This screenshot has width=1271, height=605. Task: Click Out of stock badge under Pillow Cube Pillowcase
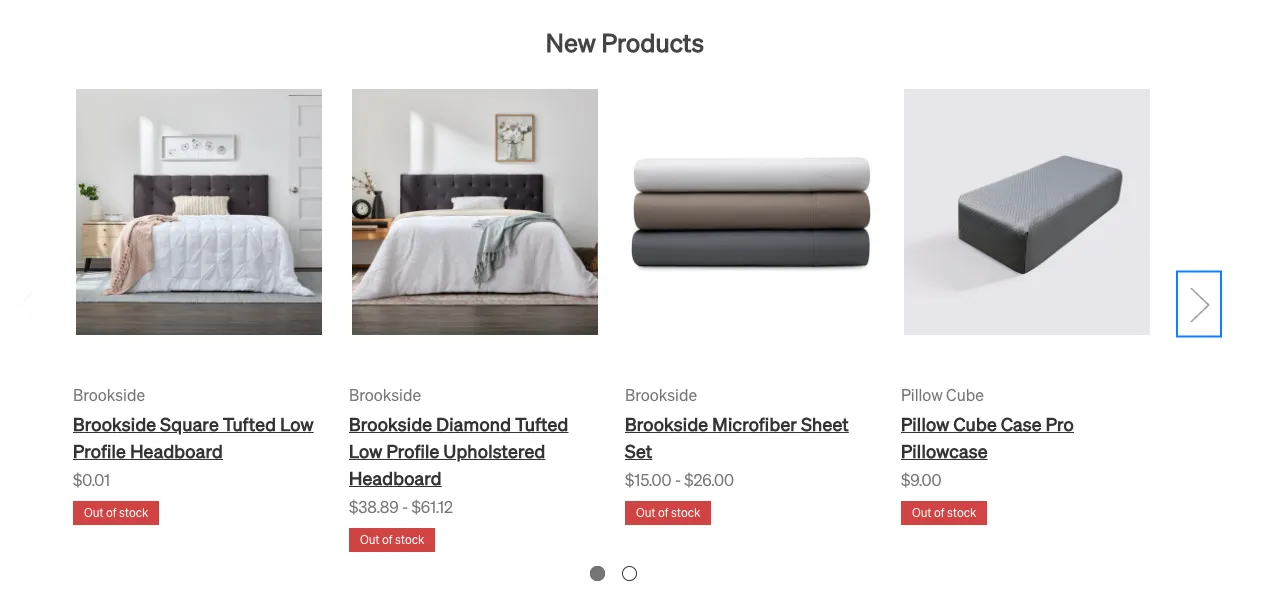pos(944,513)
